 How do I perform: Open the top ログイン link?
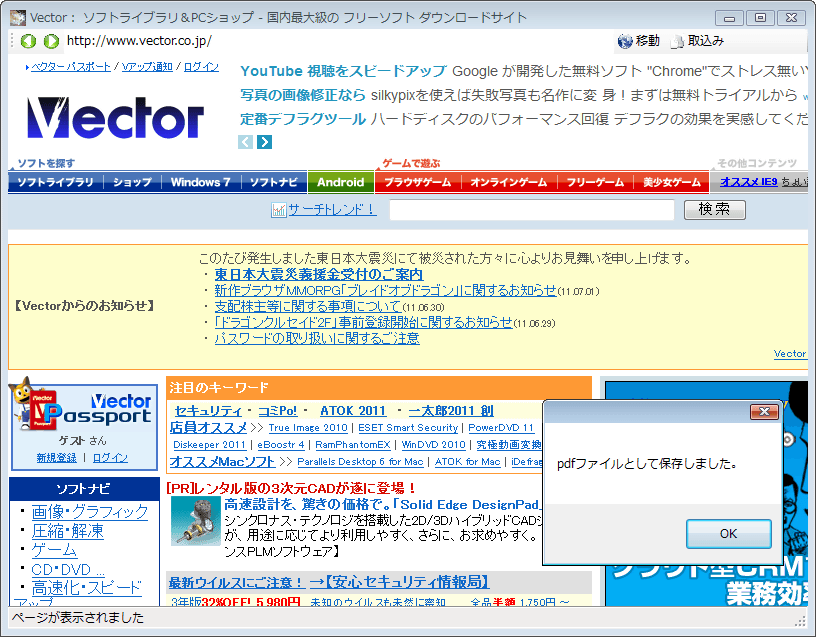pyautogui.click(x=201, y=67)
